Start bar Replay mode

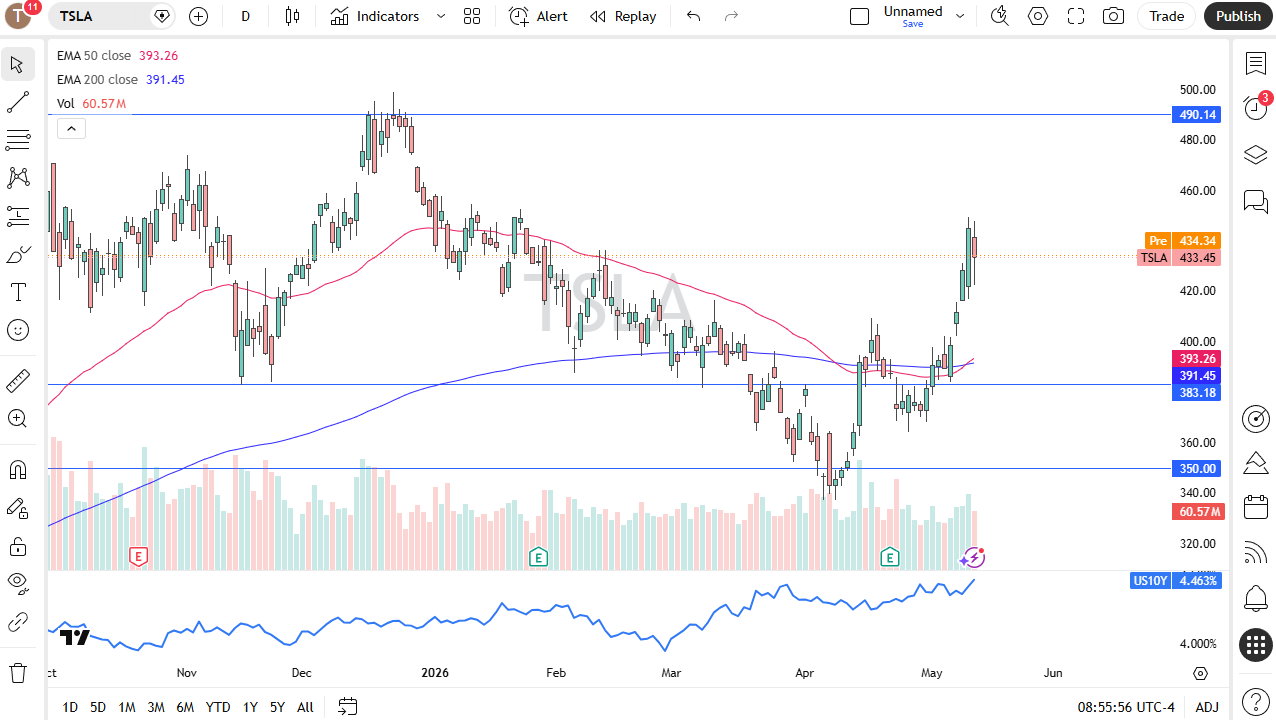pos(623,16)
